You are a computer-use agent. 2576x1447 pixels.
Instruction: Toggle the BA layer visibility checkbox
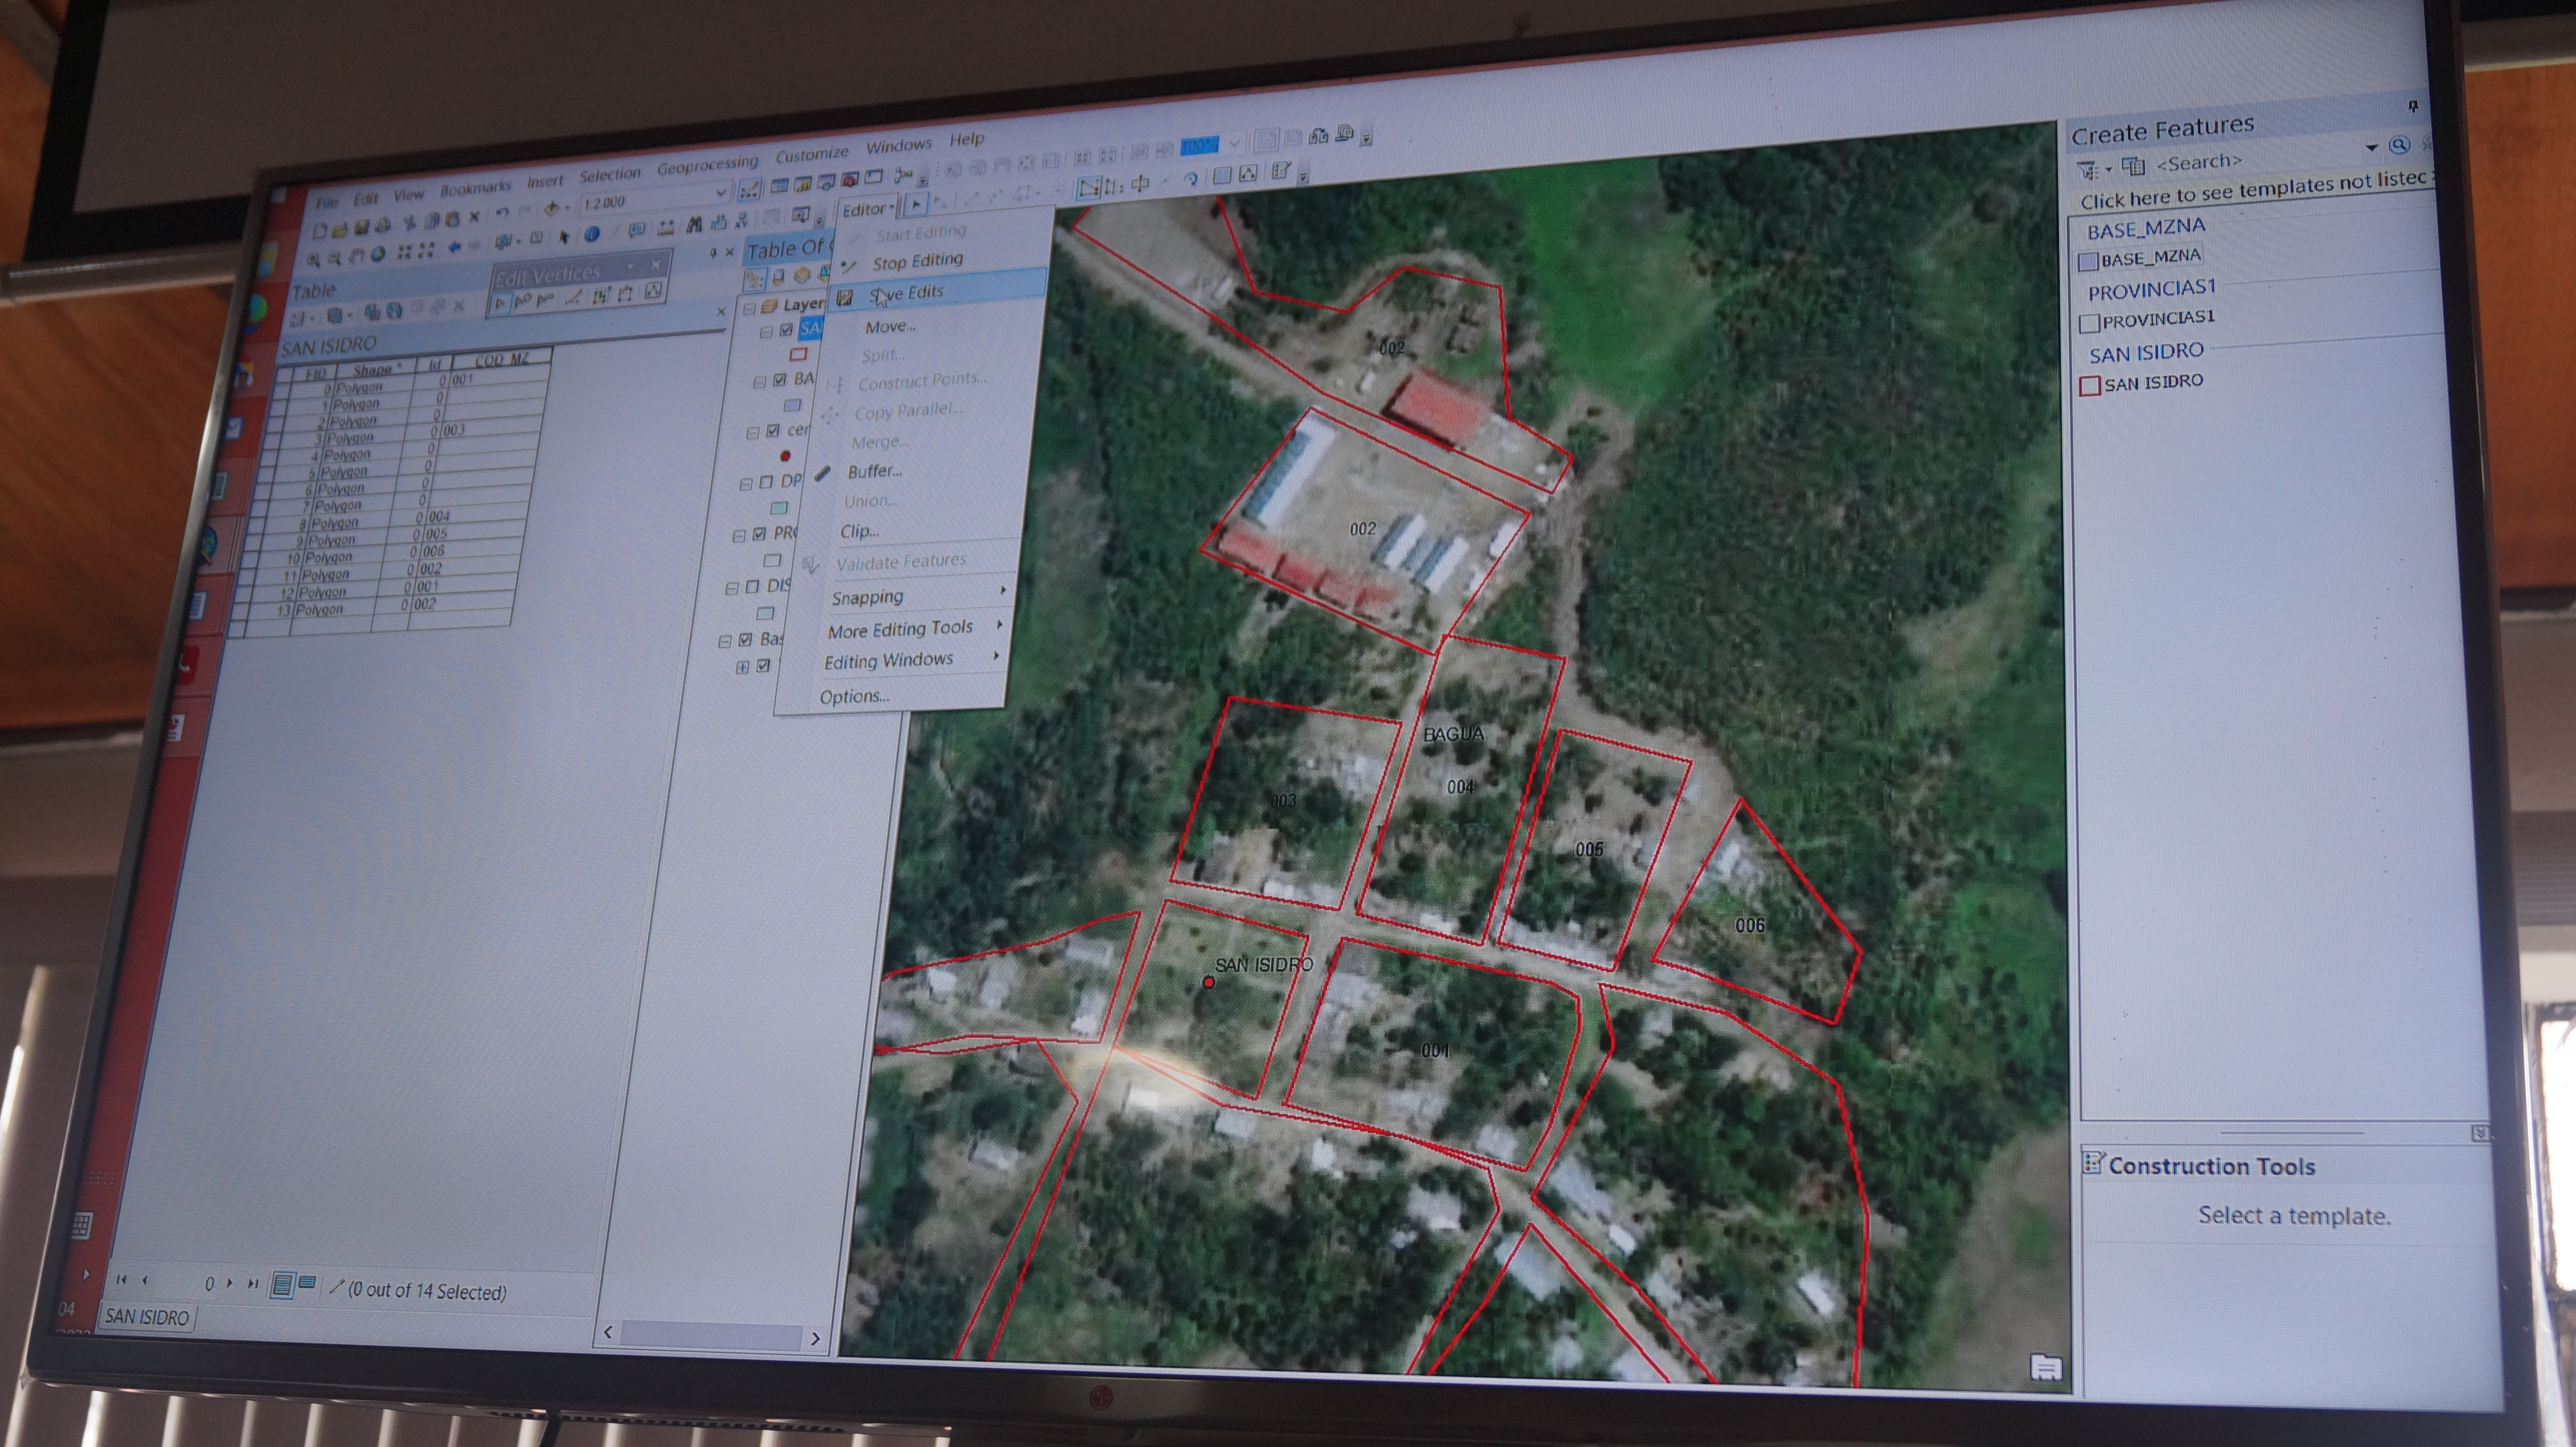point(779,380)
